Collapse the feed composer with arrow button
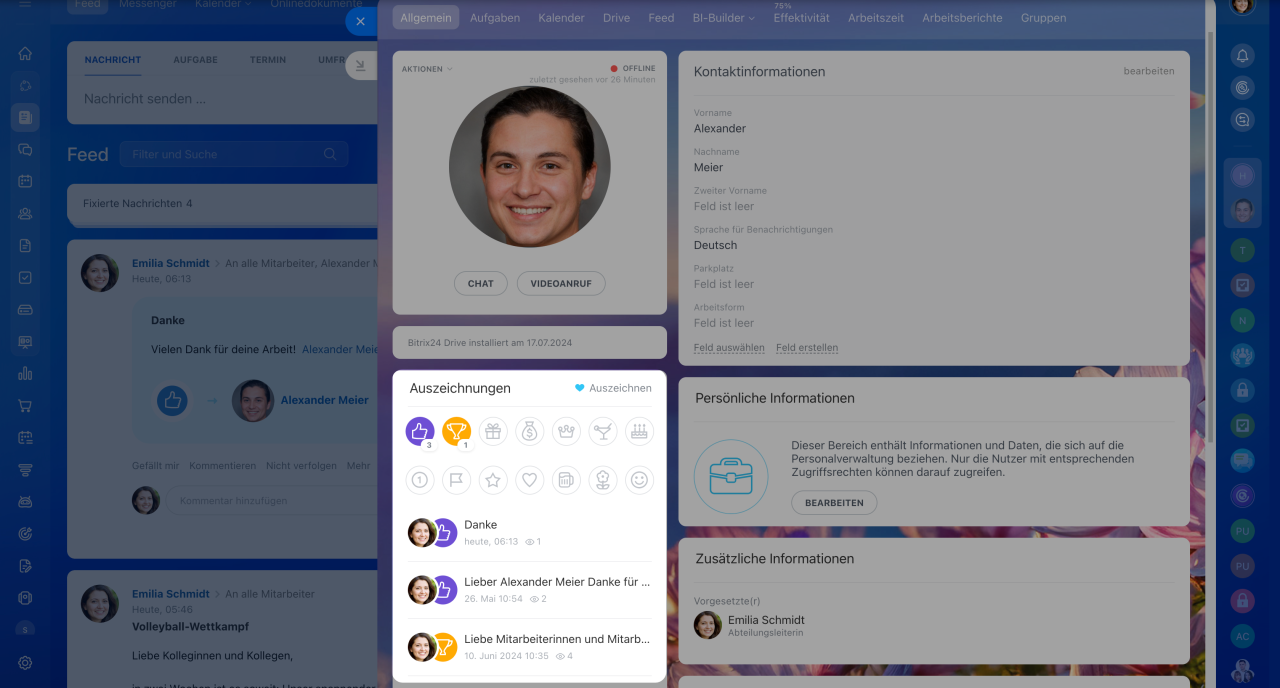This screenshot has height=688, width=1280. tap(360, 66)
